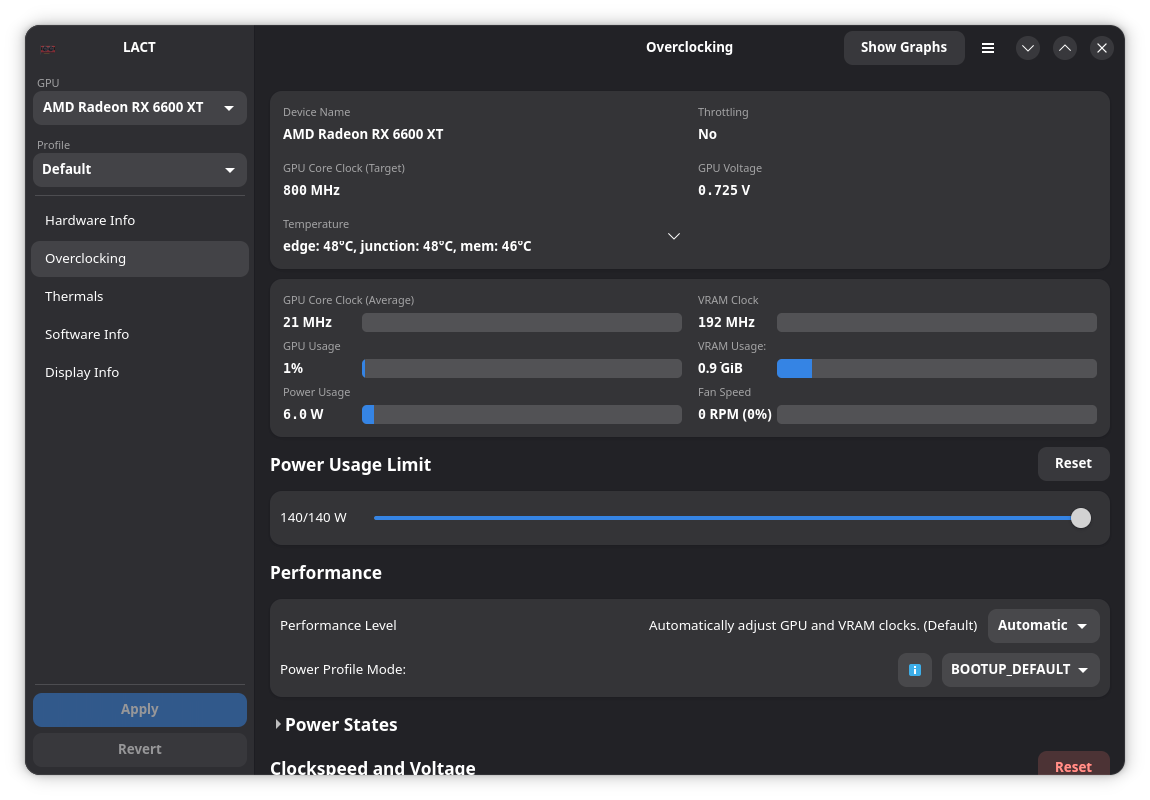Click the 'Clockspeed and Voltage' heading
The width and height of the screenshot is (1150, 800).
click(x=373, y=767)
